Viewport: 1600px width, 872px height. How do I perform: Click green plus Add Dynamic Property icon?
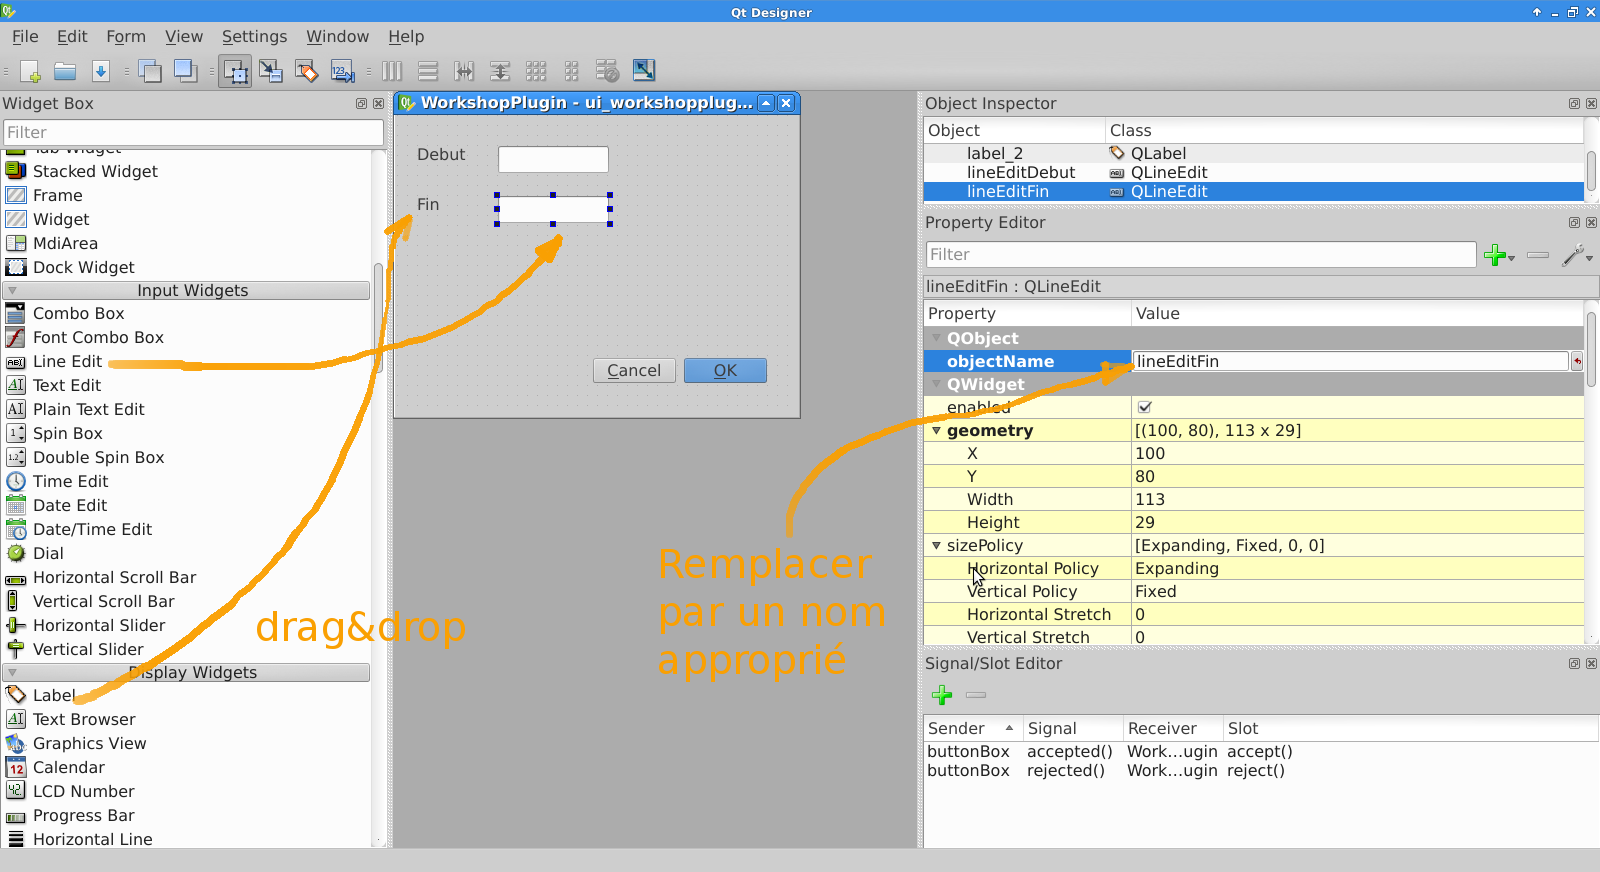1496,255
